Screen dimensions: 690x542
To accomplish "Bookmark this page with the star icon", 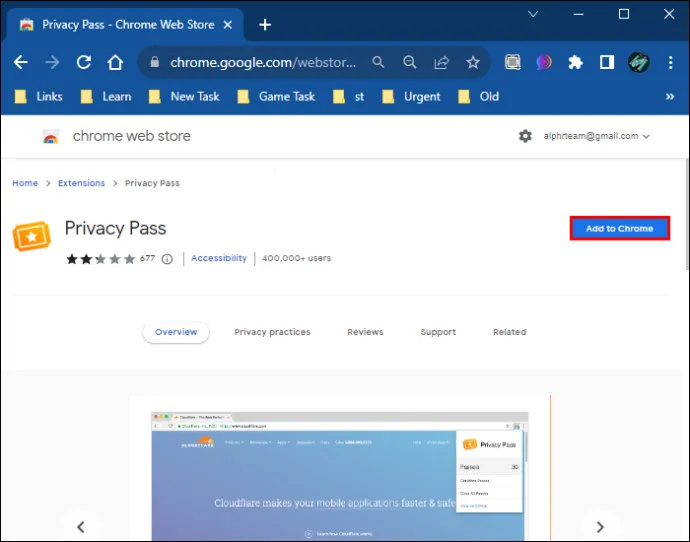I will [473, 62].
